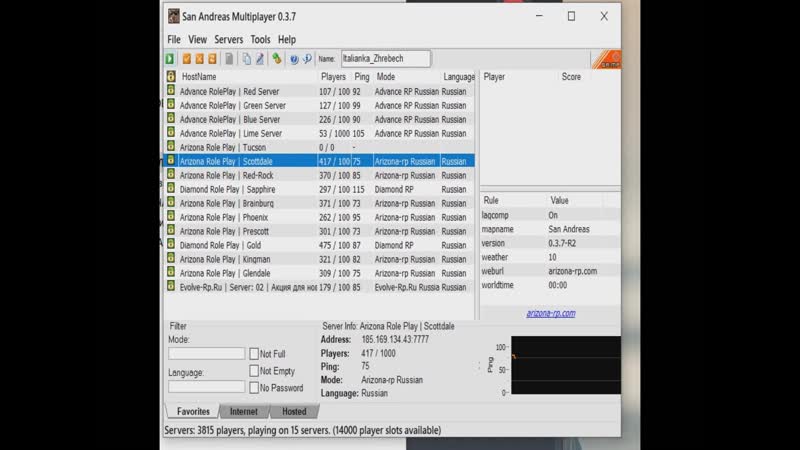The height and width of the screenshot is (450, 800).
Task: Open the arizona-rp.com link
Action: click(551, 313)
